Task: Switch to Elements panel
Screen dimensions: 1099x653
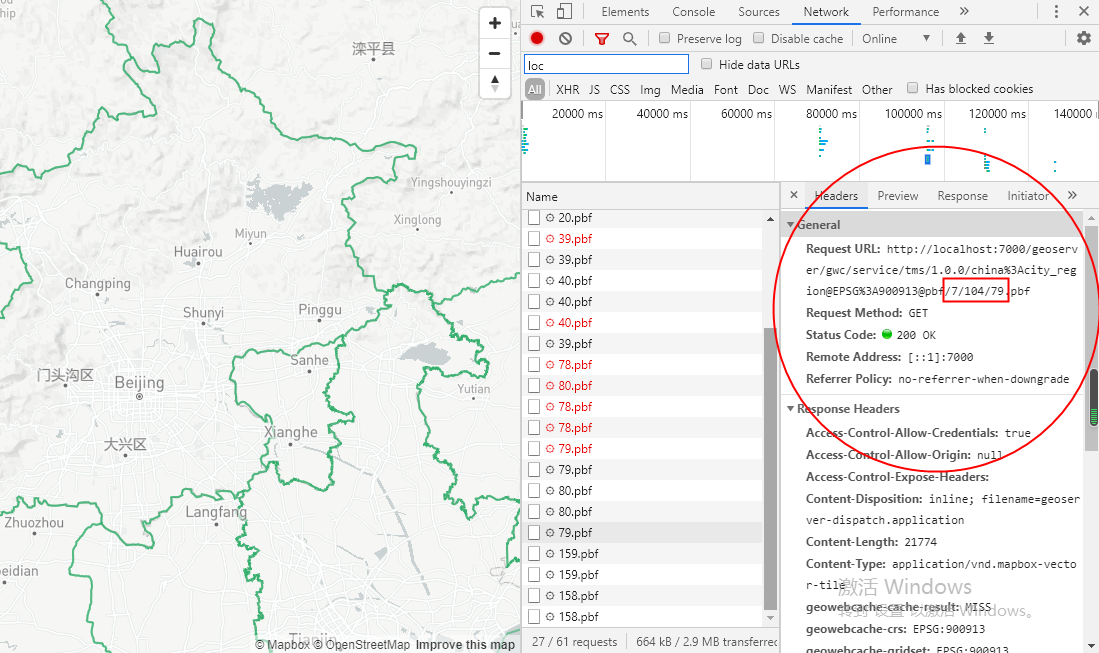Action: [x=625, y=12]
